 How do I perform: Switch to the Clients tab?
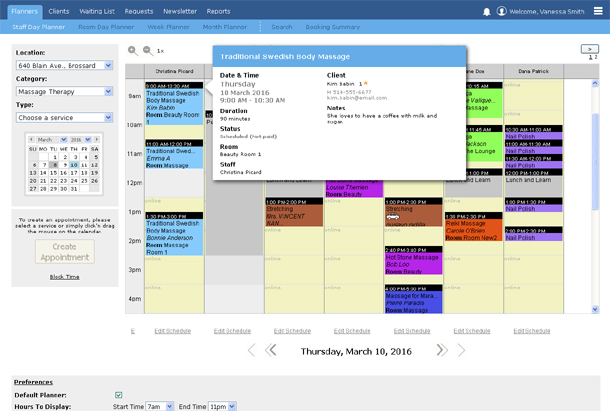click(x=59, y=12)
